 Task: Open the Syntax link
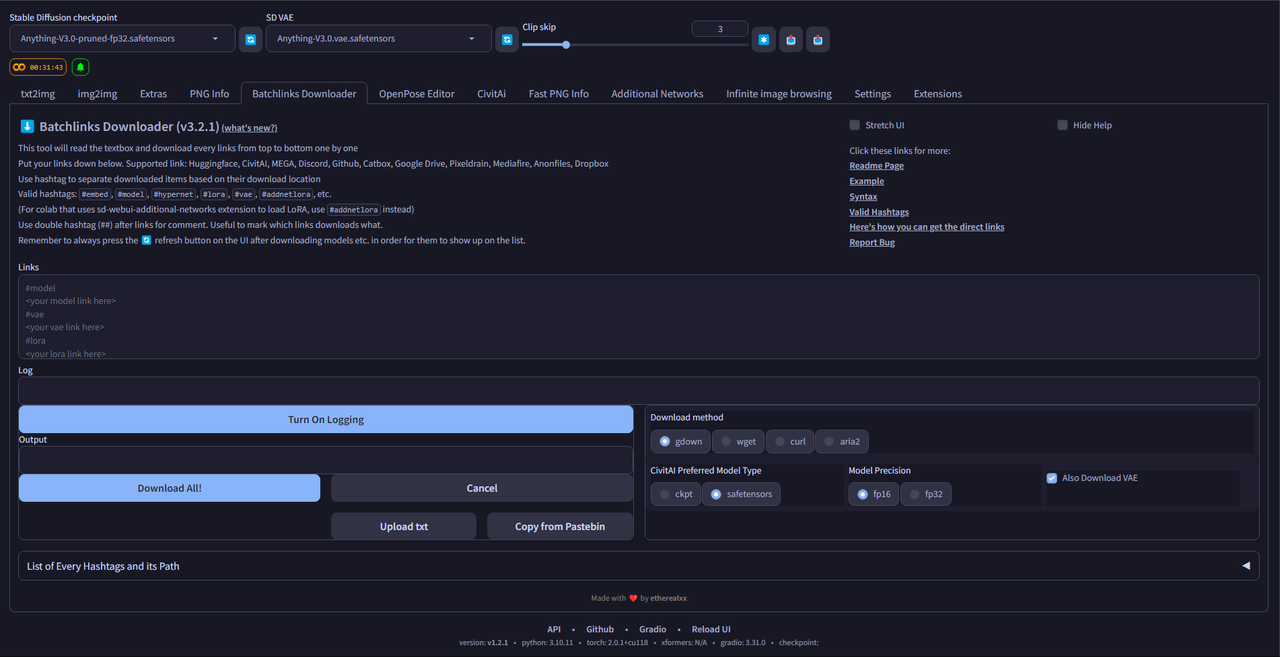(863, 196)
